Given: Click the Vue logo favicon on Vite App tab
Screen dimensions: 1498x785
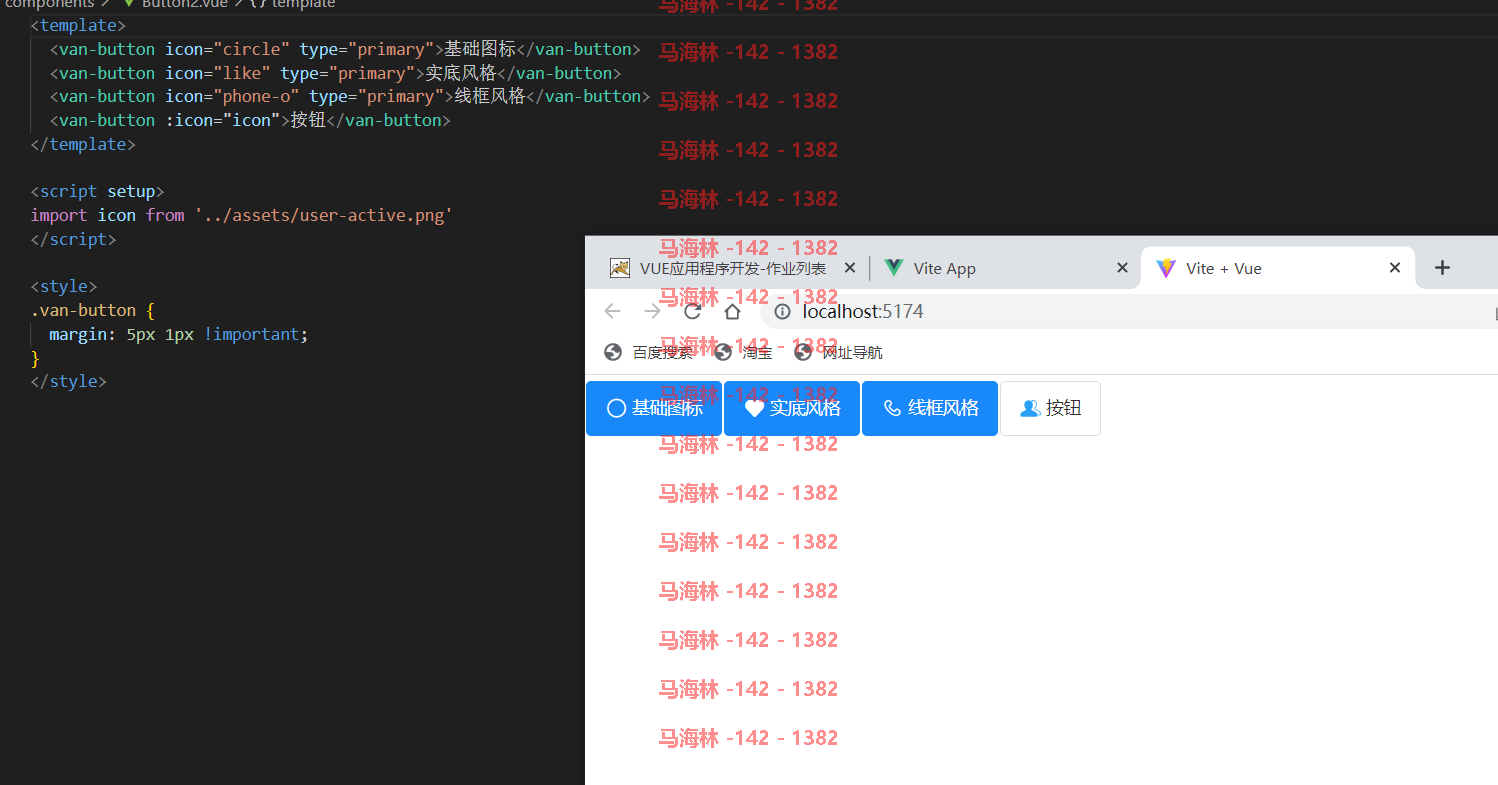Looking at the screenshot, I should [x=894, y=268].
